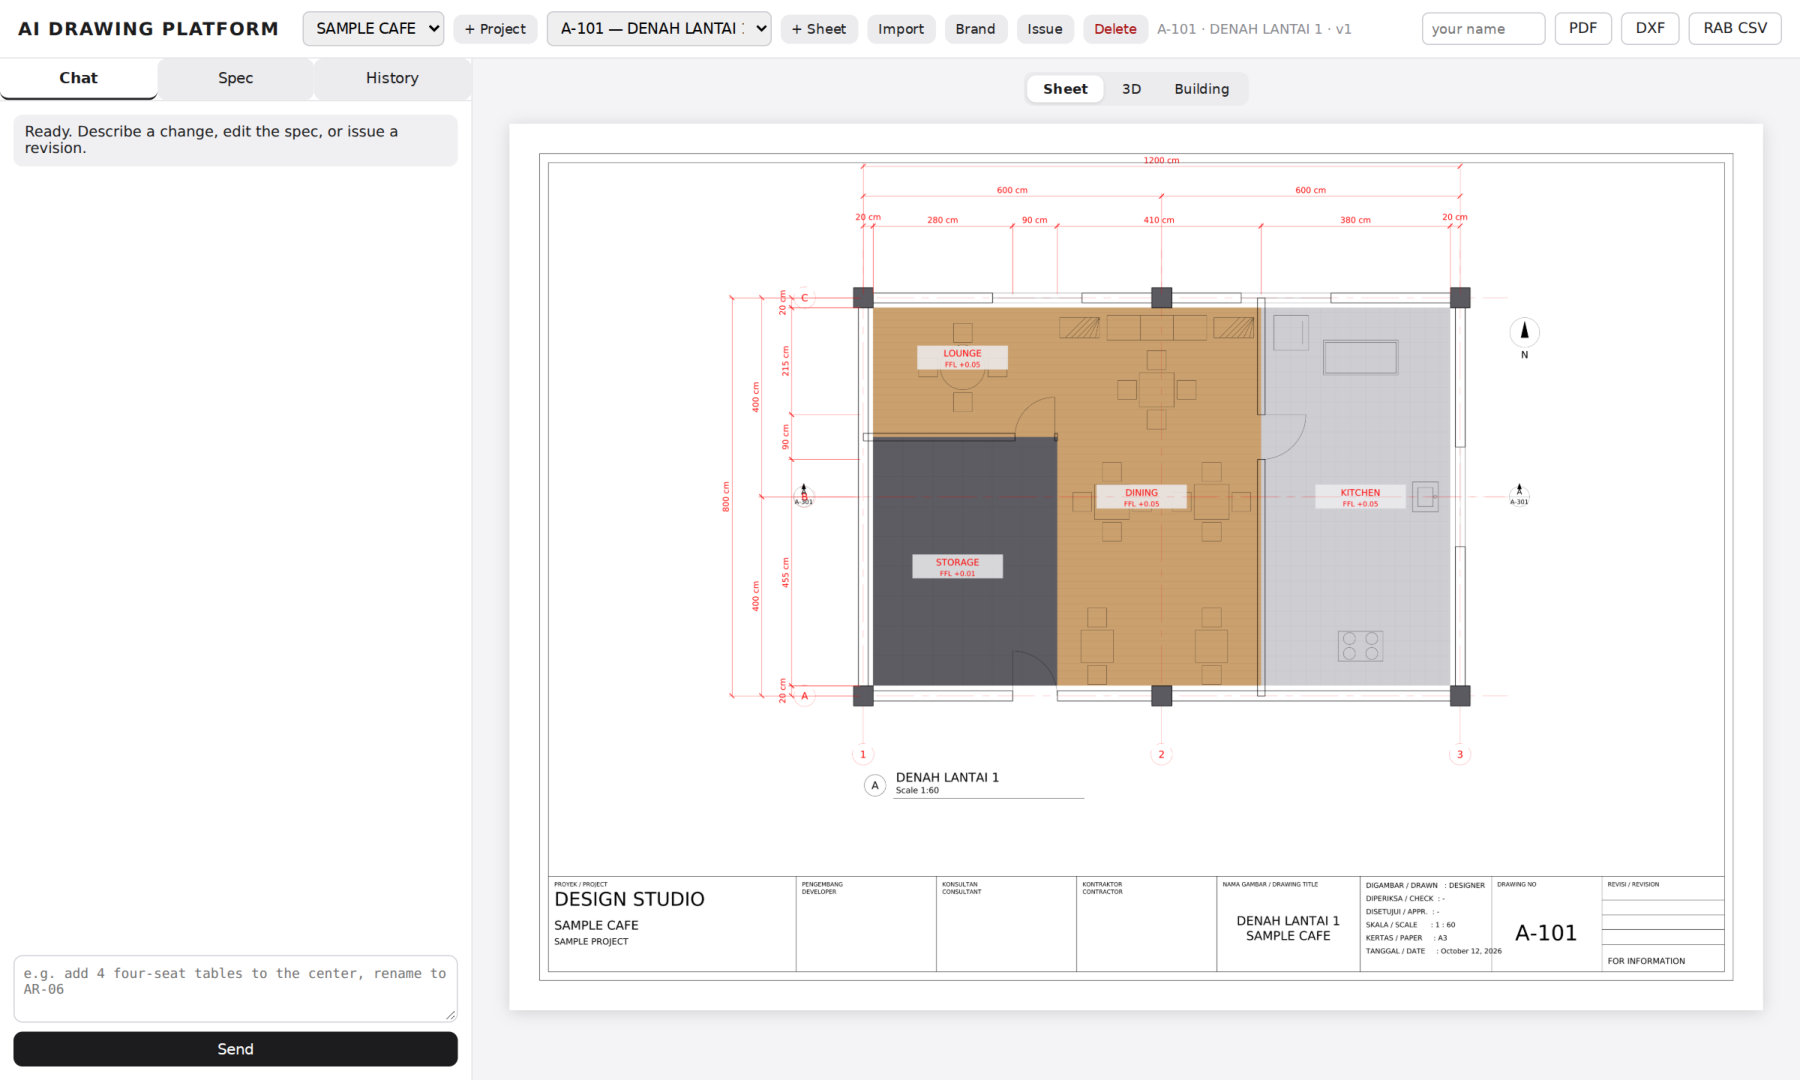
Task: Click the 410 cm dimension label
Action: coord(1159,220)
